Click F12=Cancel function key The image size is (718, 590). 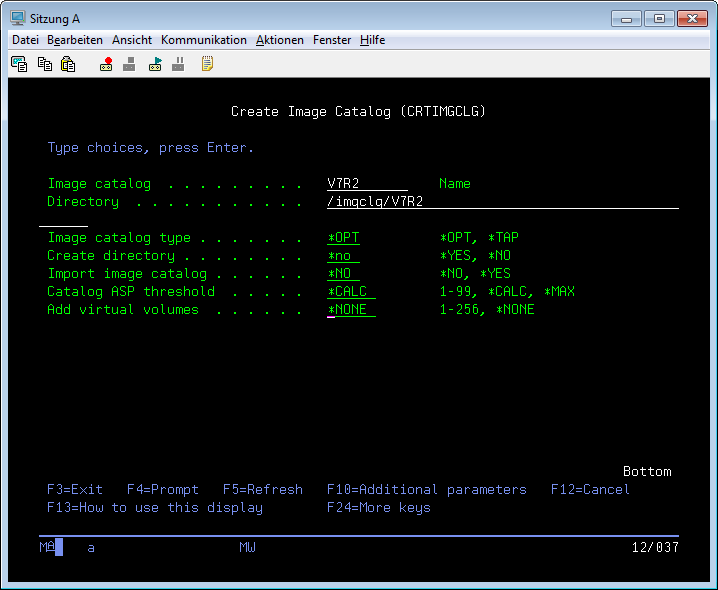pos(590,490)
